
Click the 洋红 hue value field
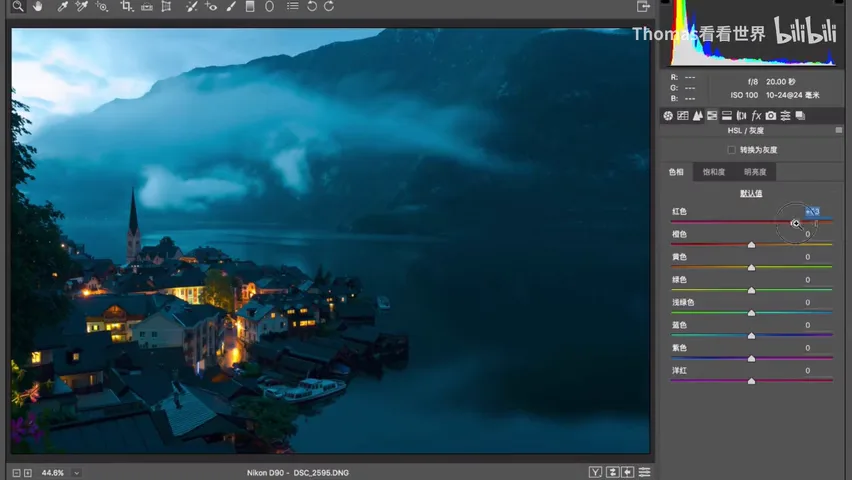coord(807,371)
